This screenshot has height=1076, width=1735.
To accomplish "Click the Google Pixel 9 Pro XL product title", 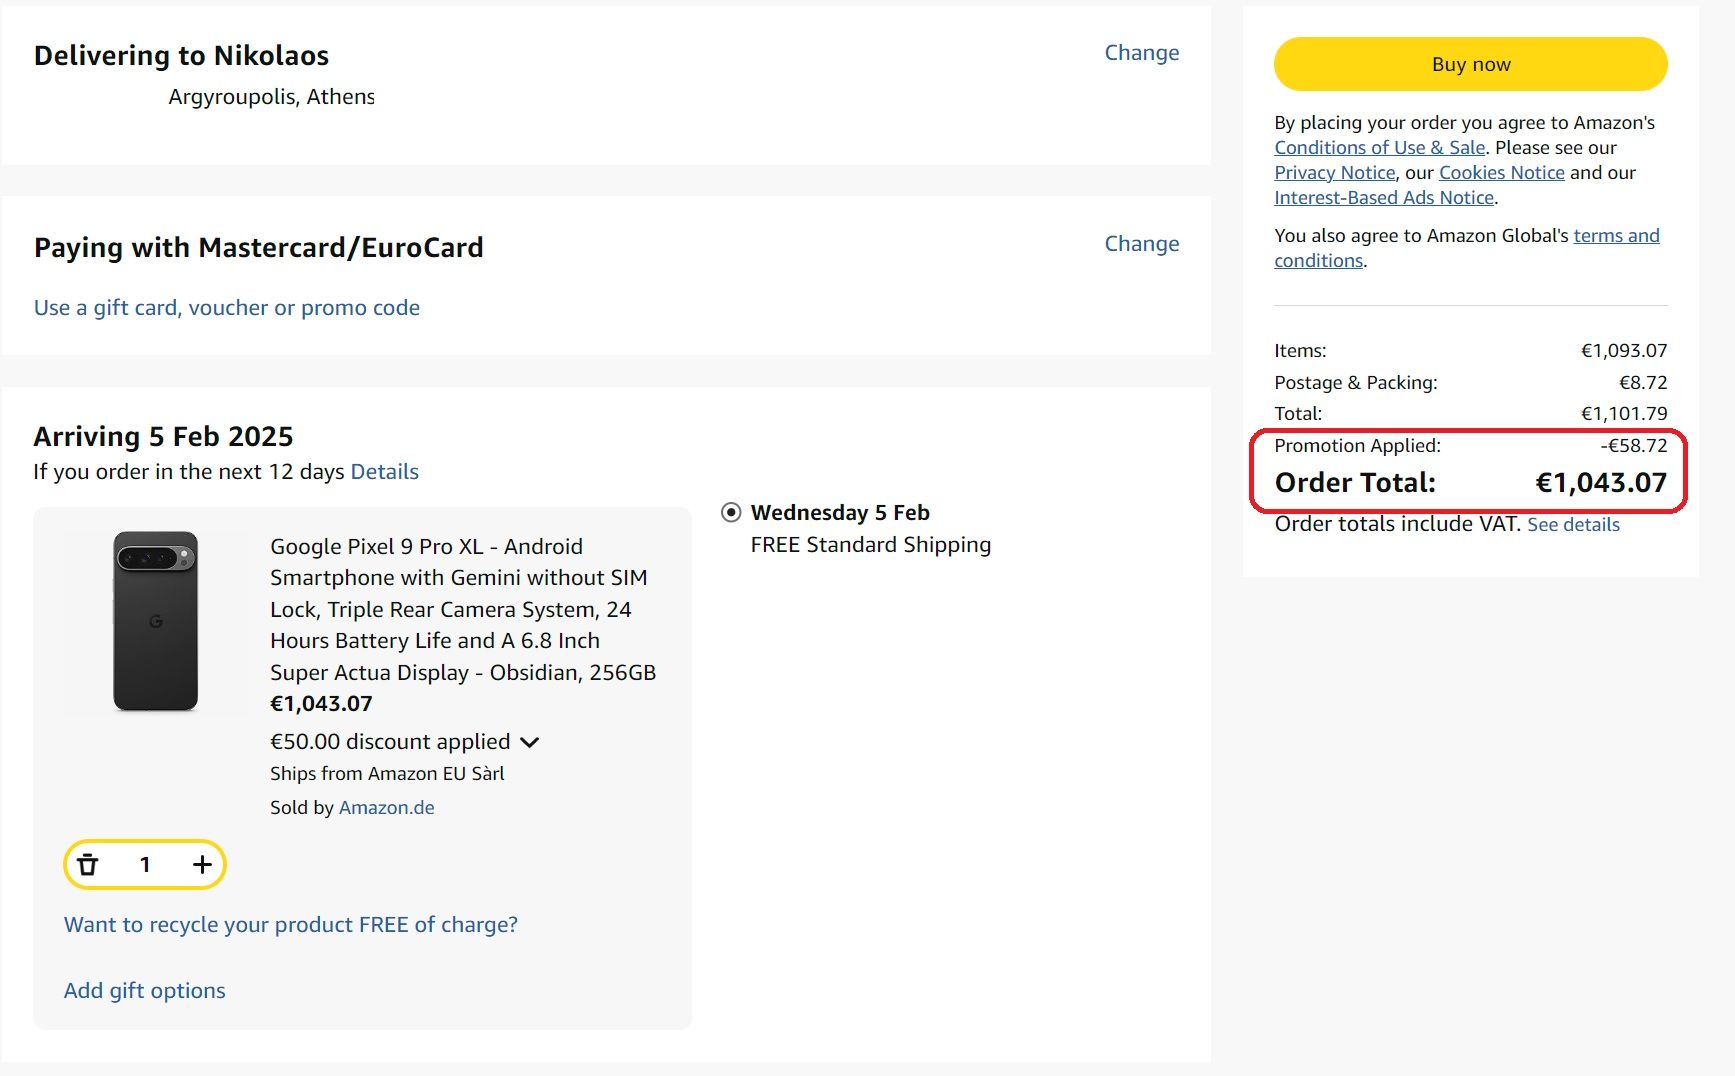I will [463, 609].
